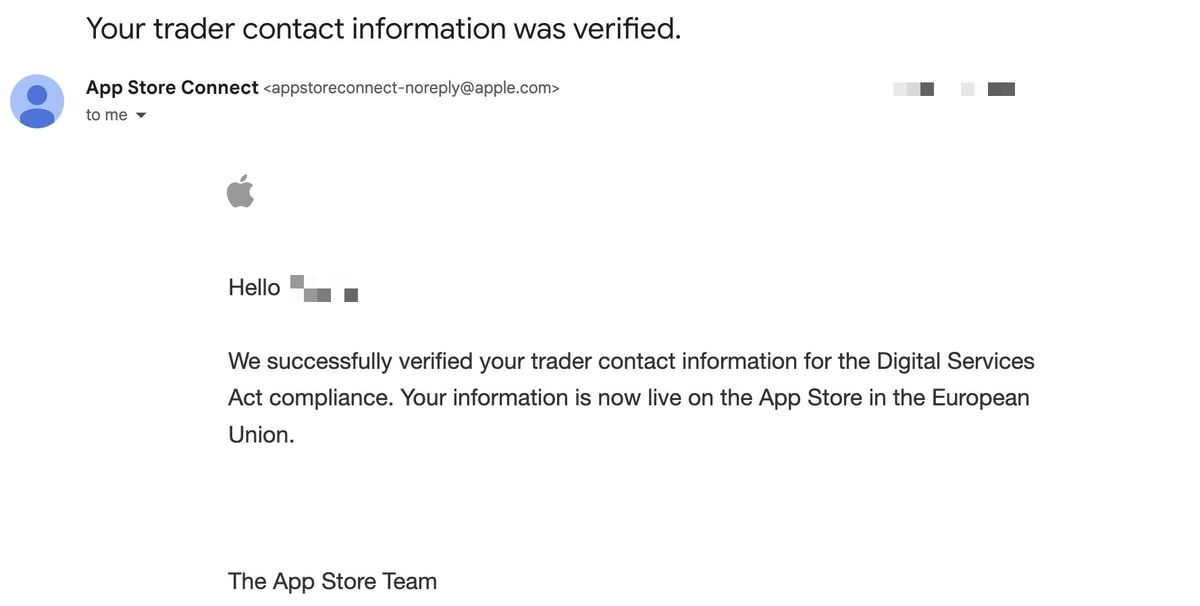Viewport: 1200px width, 606px height.
Task: Click "The App Store Team" signature
Action: [x=332, y=581]
